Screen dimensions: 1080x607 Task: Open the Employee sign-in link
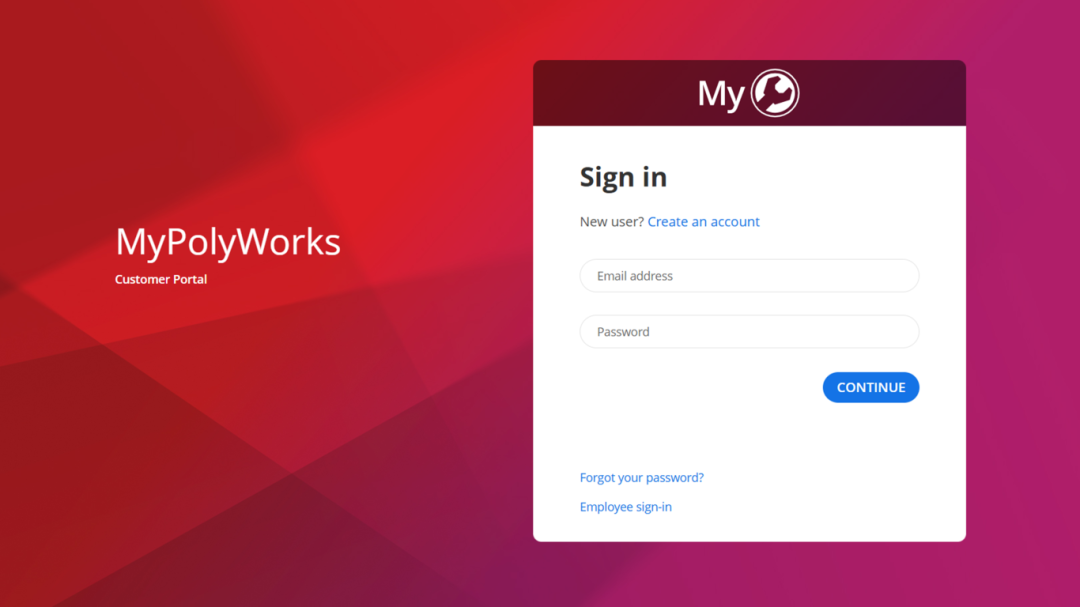point(625,507)
